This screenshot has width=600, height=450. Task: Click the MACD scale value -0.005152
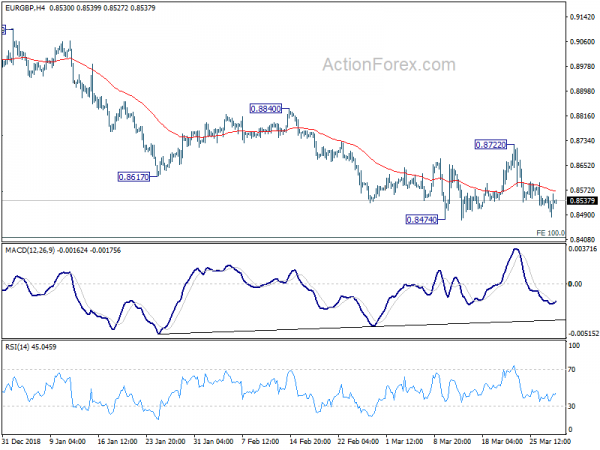pos(583,334)
